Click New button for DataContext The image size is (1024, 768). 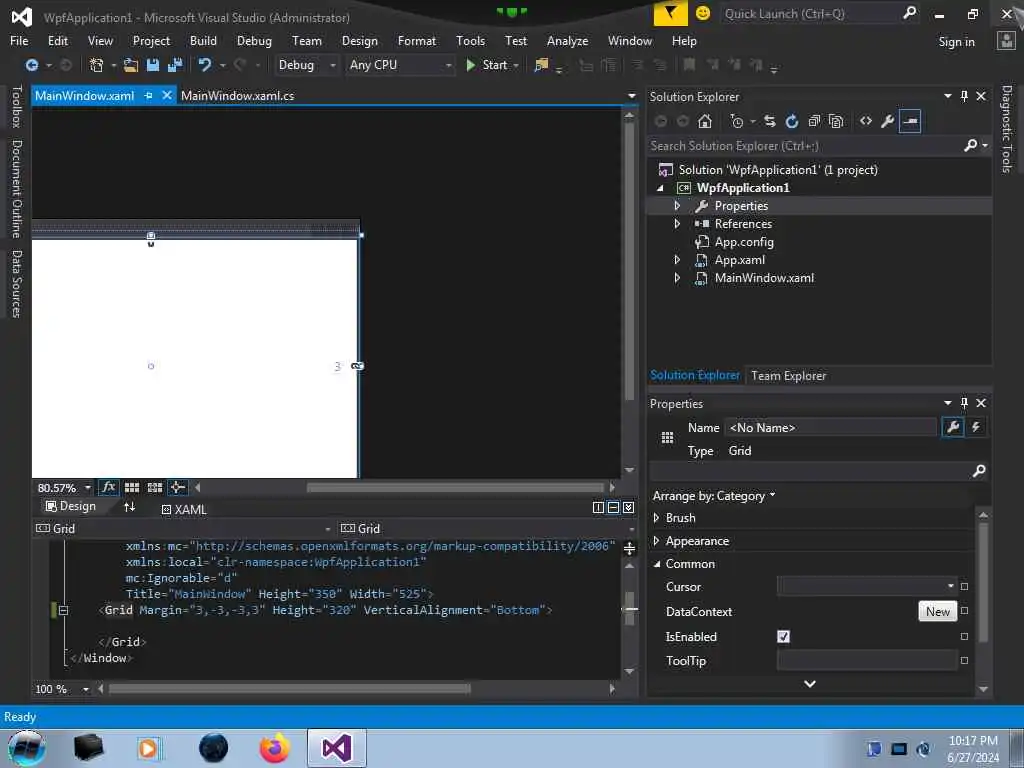[x=937, y=611]
